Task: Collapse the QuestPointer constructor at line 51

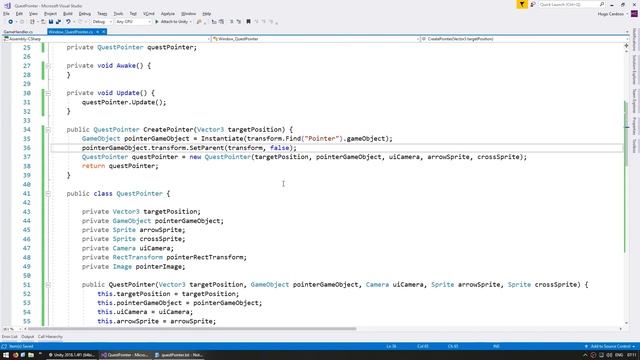Action: 48,285
